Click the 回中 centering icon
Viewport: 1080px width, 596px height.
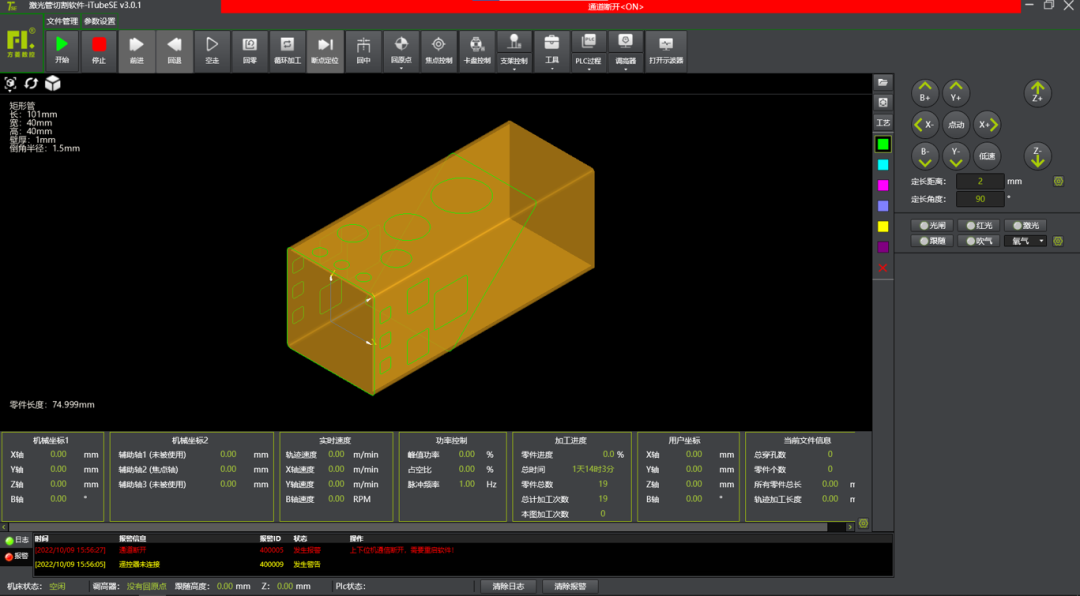tap(363, 50)
